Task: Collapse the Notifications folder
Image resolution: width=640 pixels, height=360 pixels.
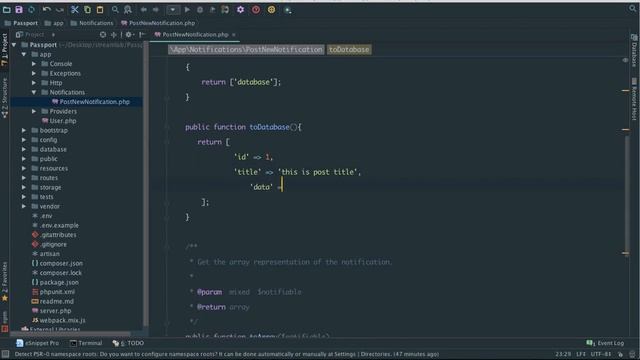Action: (x=34, y=93)
